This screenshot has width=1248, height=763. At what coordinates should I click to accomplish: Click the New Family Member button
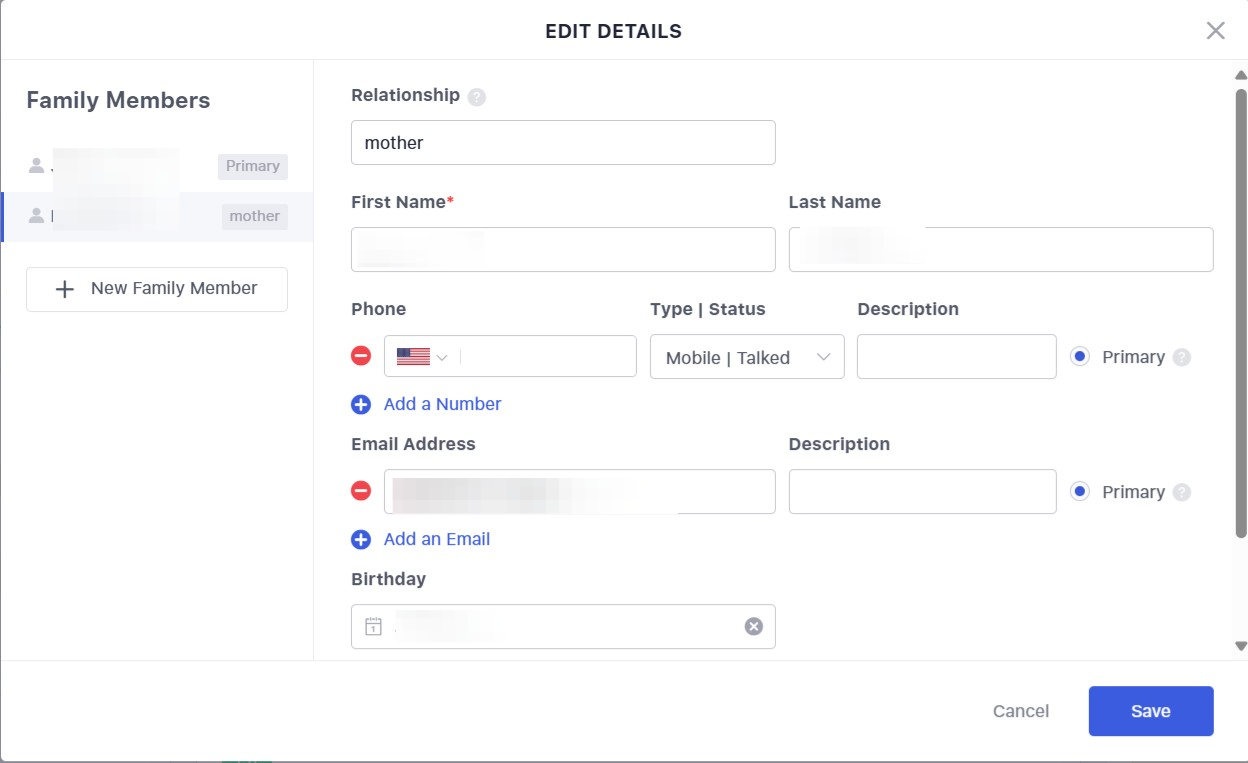[x=157, y=289]
